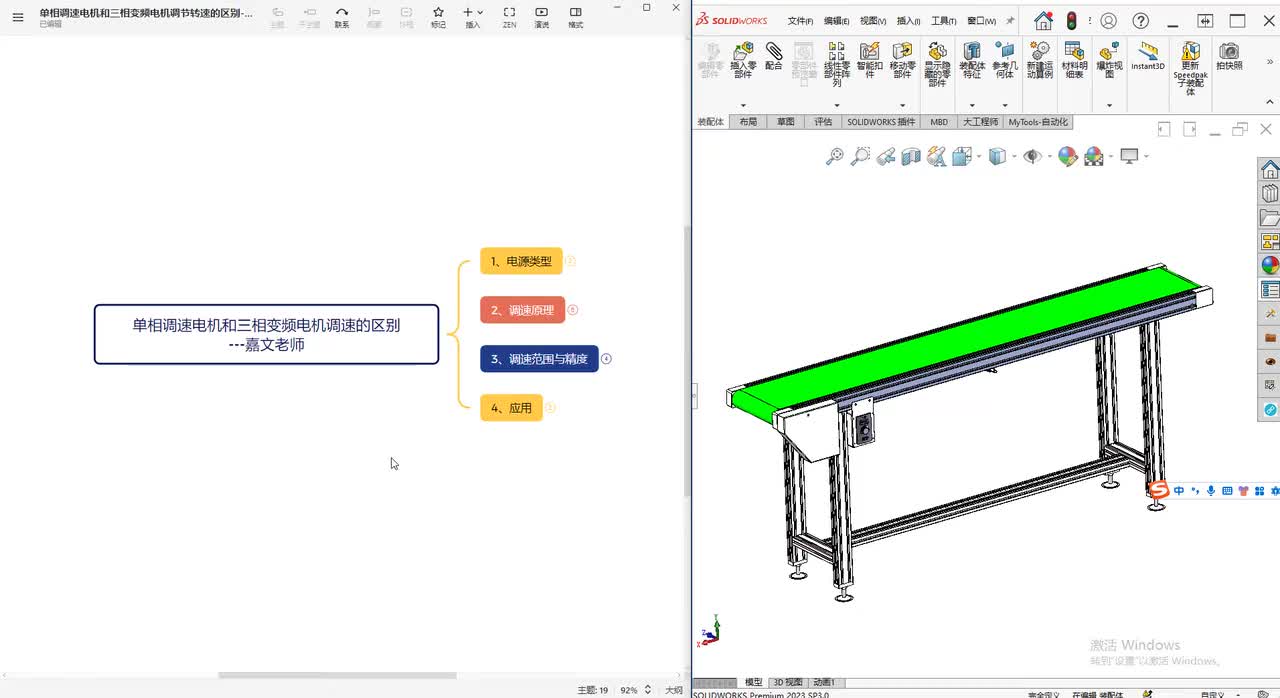Switch to the 布局 ribbon tab
The image size is (1280, 698).
click(748, 122)
